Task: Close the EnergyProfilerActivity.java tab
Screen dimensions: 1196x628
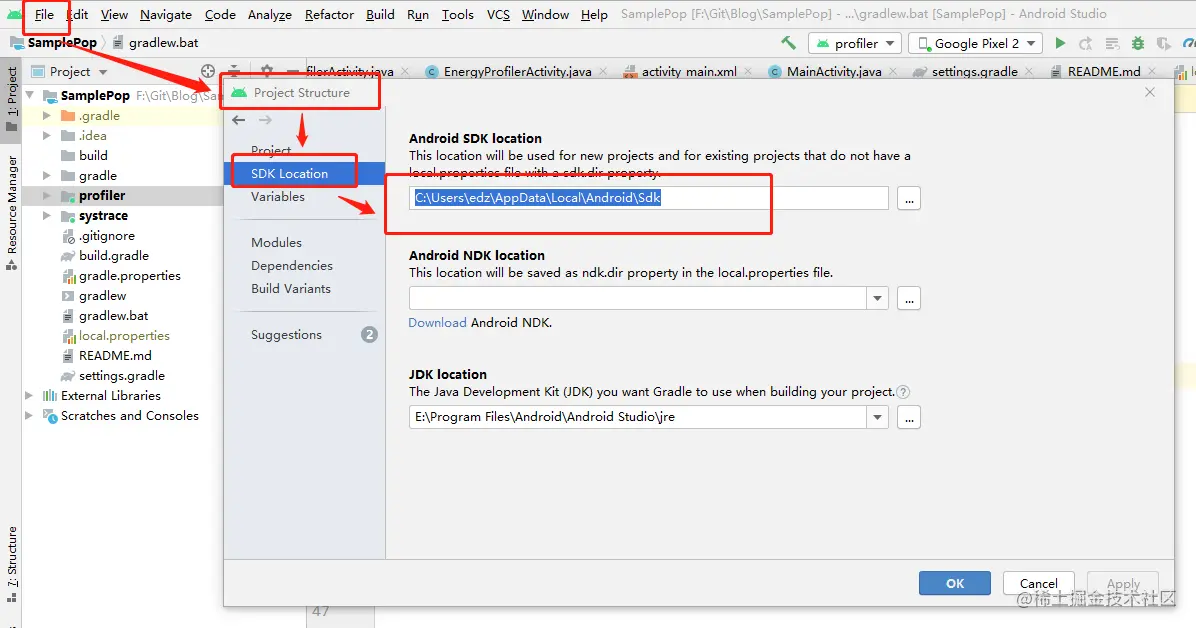Action: (603, 72)
